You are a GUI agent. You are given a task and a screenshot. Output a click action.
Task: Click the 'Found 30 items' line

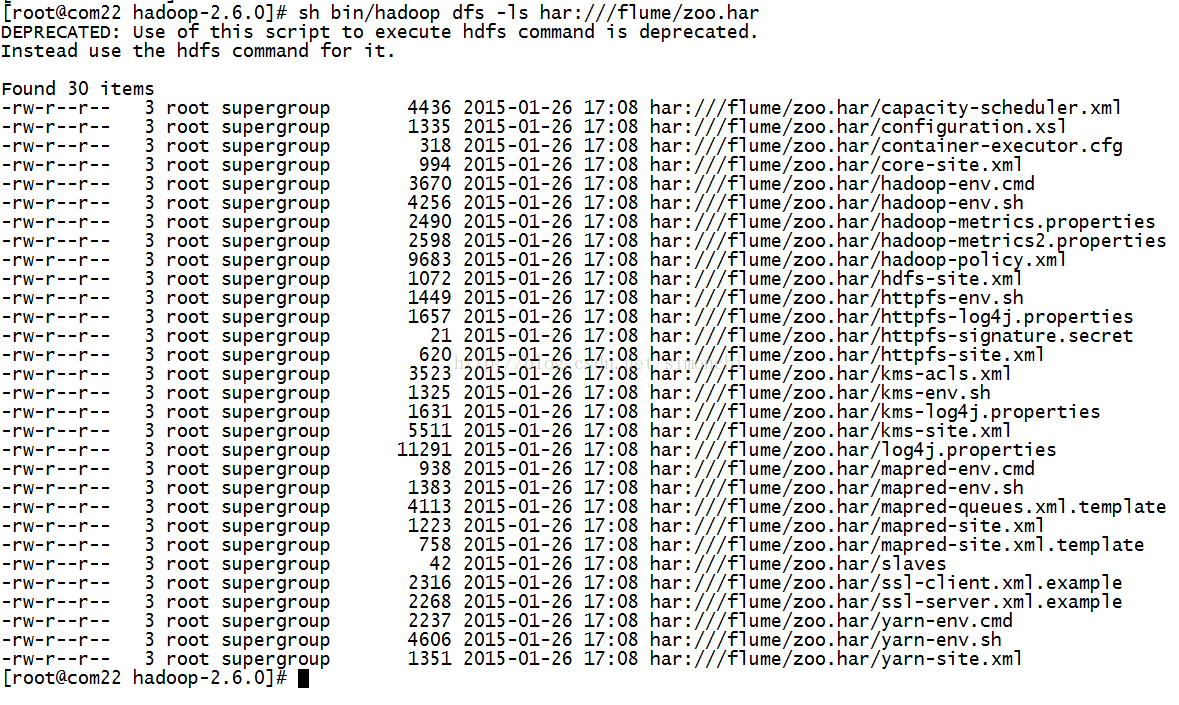[x=77, y=89]
